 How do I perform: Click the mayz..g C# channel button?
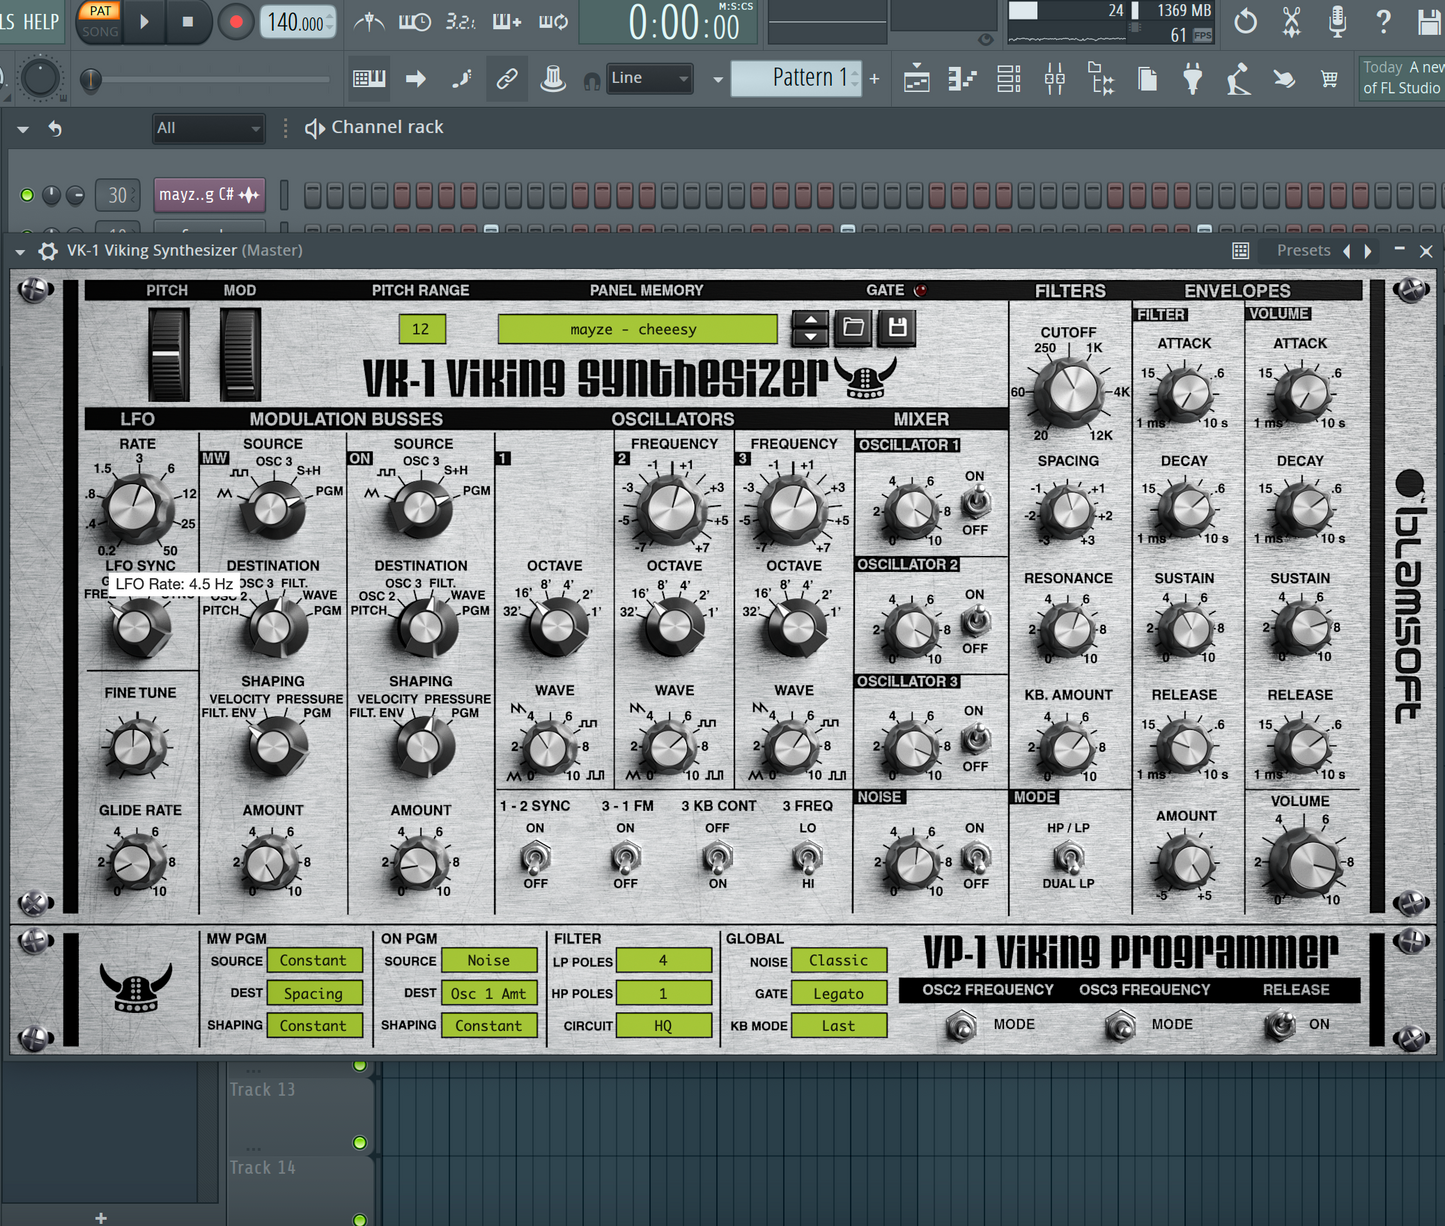point(209,194)
